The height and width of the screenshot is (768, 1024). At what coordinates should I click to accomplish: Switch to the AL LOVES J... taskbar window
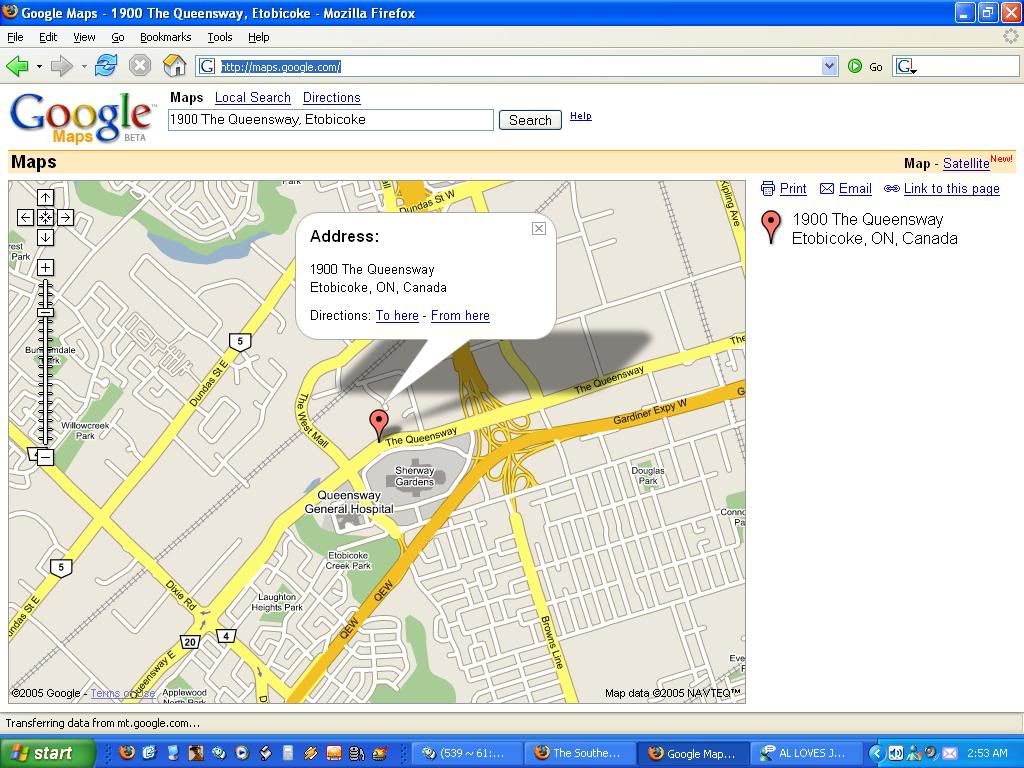tap(805, 753)
